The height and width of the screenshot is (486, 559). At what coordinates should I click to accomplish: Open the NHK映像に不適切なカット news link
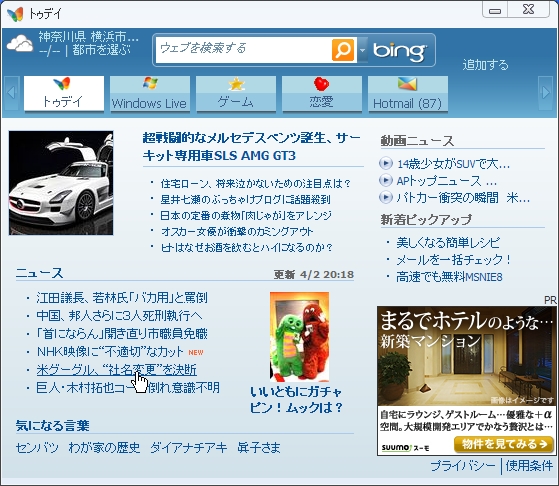coord(110,352)
